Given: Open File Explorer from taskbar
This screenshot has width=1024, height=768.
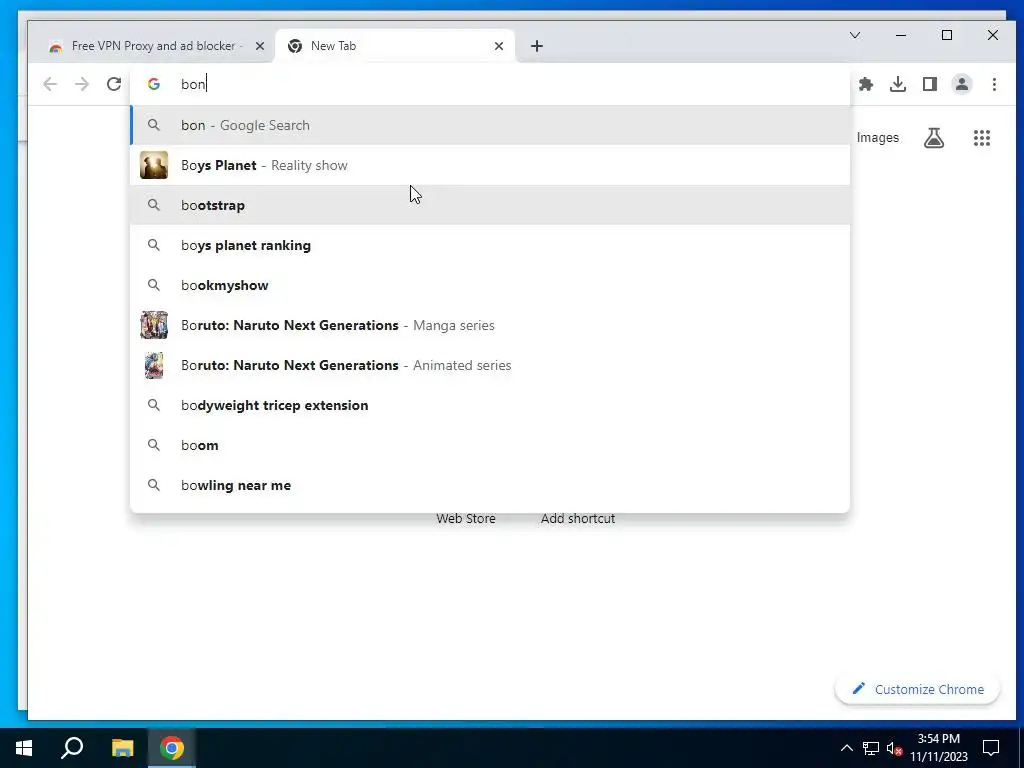Looking at the screenshot, I should (122, 748).
